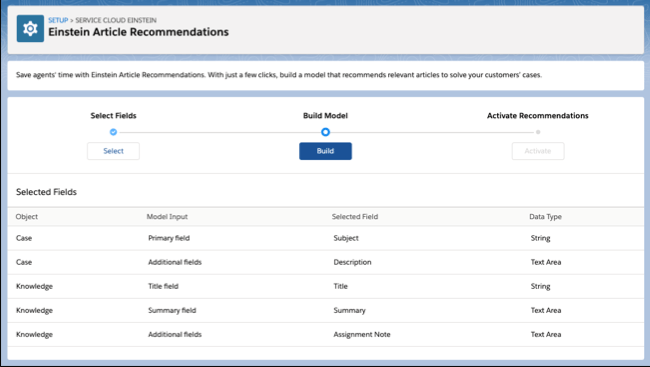Click Additional fields in Assignment Note row
This screenshot has height=367, width=650.
(175, 334)
